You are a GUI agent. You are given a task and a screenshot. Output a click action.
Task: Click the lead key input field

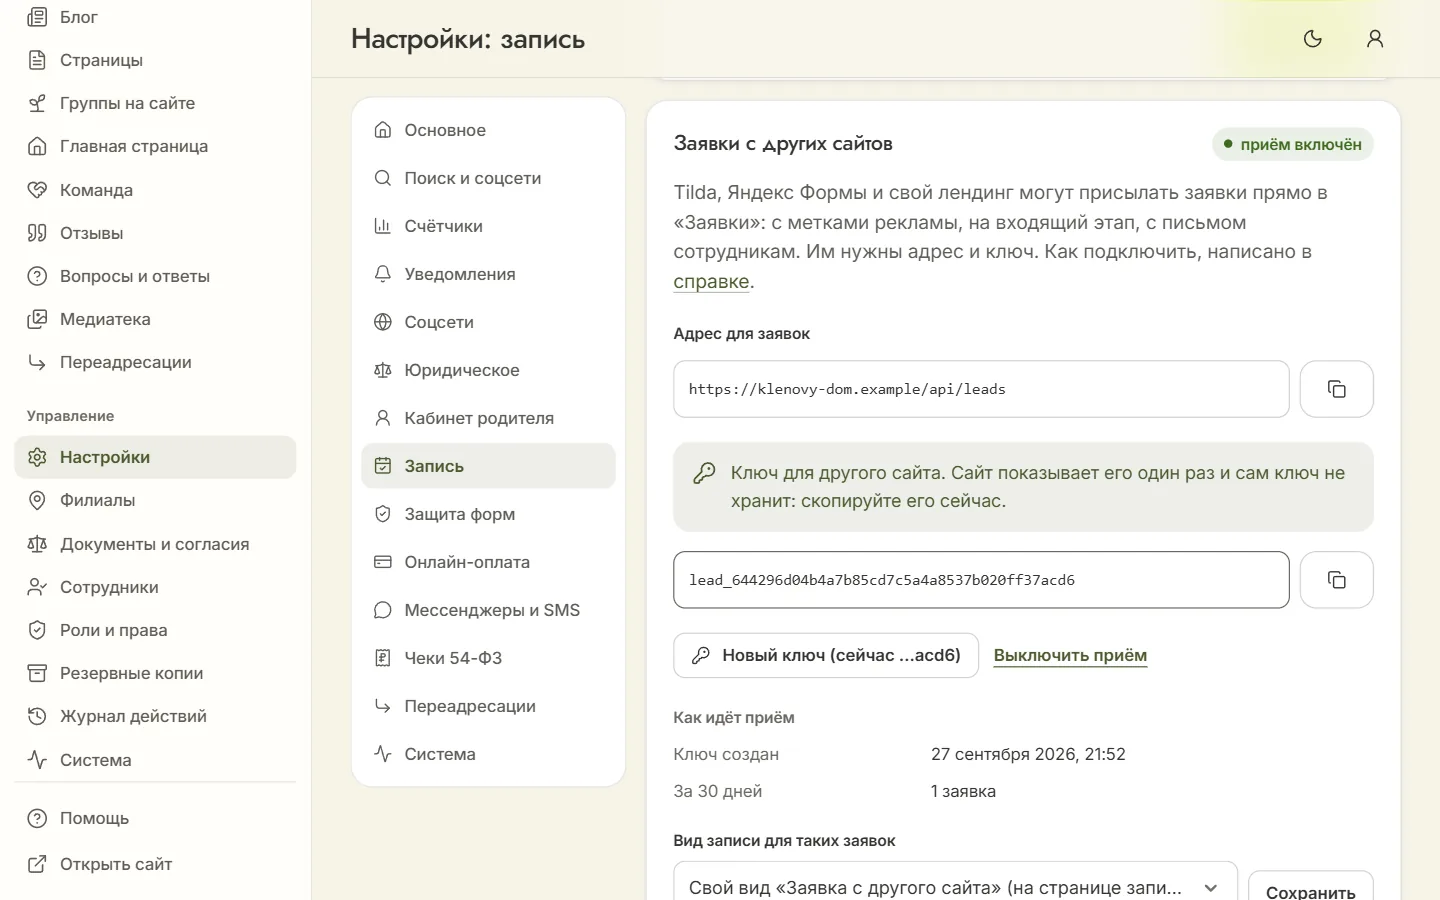[981, 580]
